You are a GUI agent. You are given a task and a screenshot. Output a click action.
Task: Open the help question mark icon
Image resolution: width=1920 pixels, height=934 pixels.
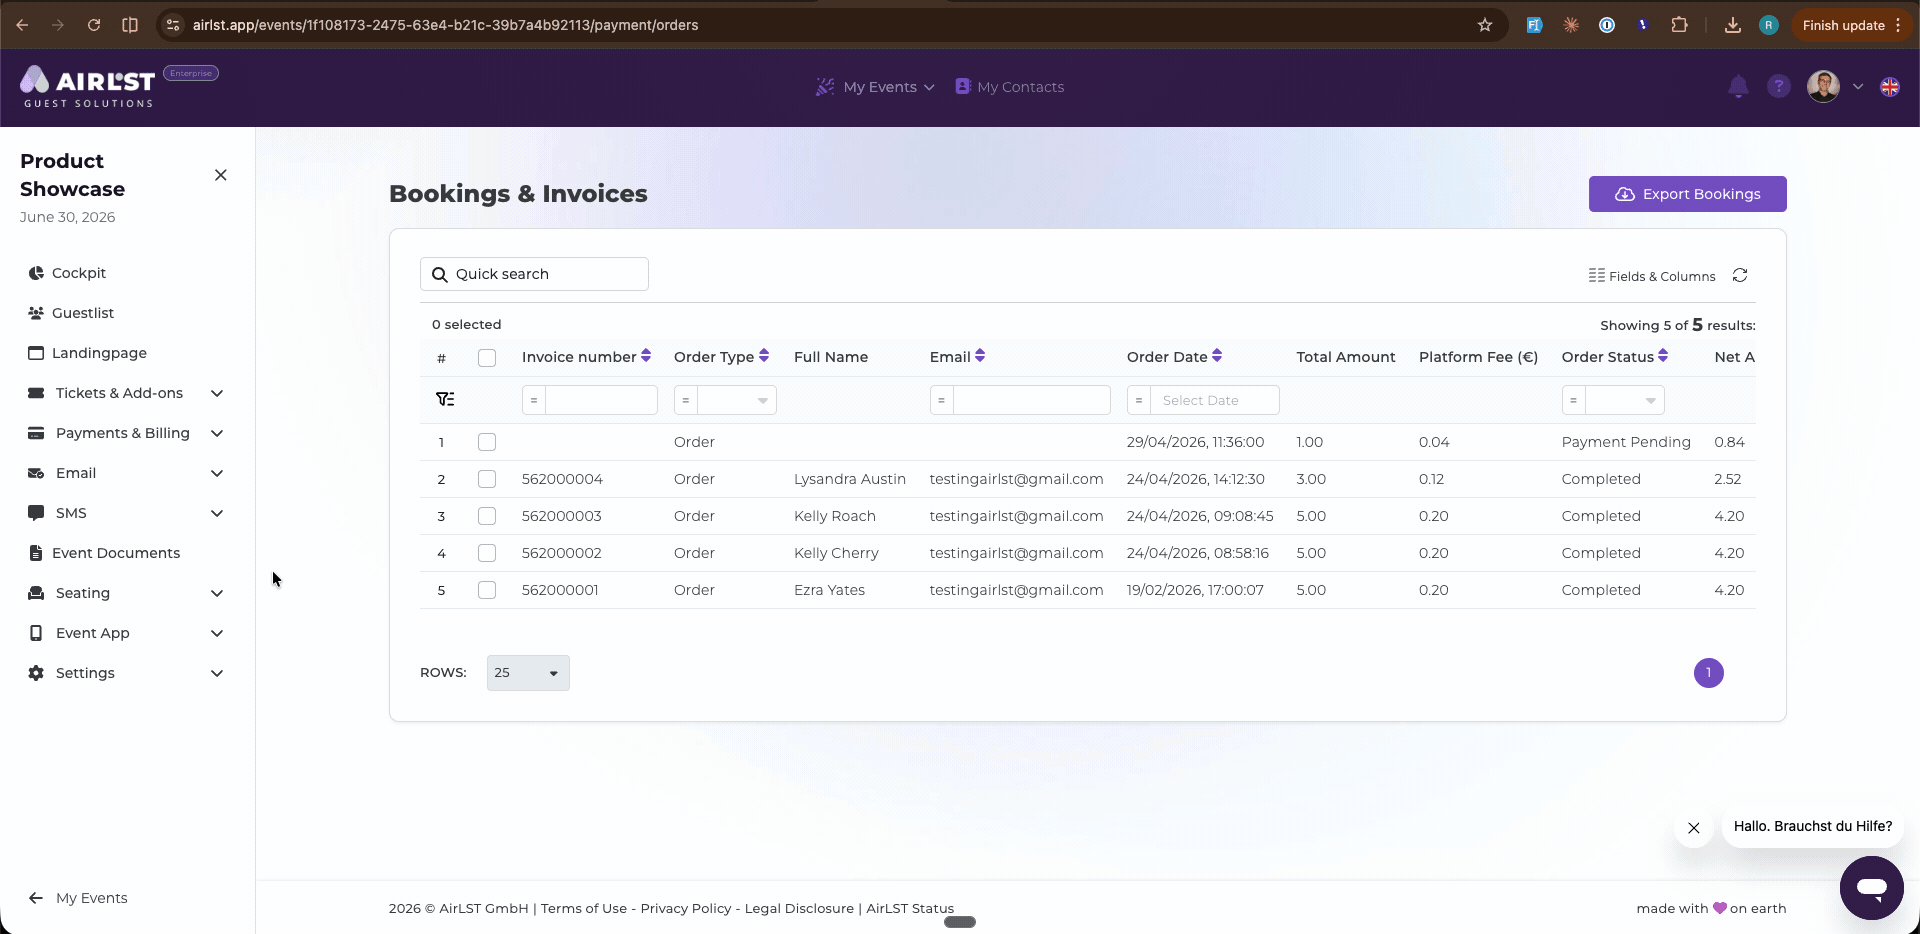(1778, 87)
